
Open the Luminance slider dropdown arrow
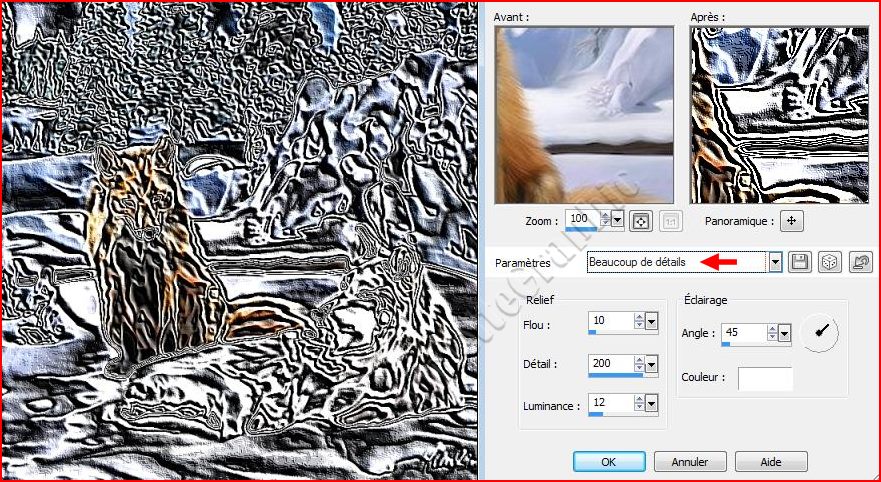coord(652,404)
